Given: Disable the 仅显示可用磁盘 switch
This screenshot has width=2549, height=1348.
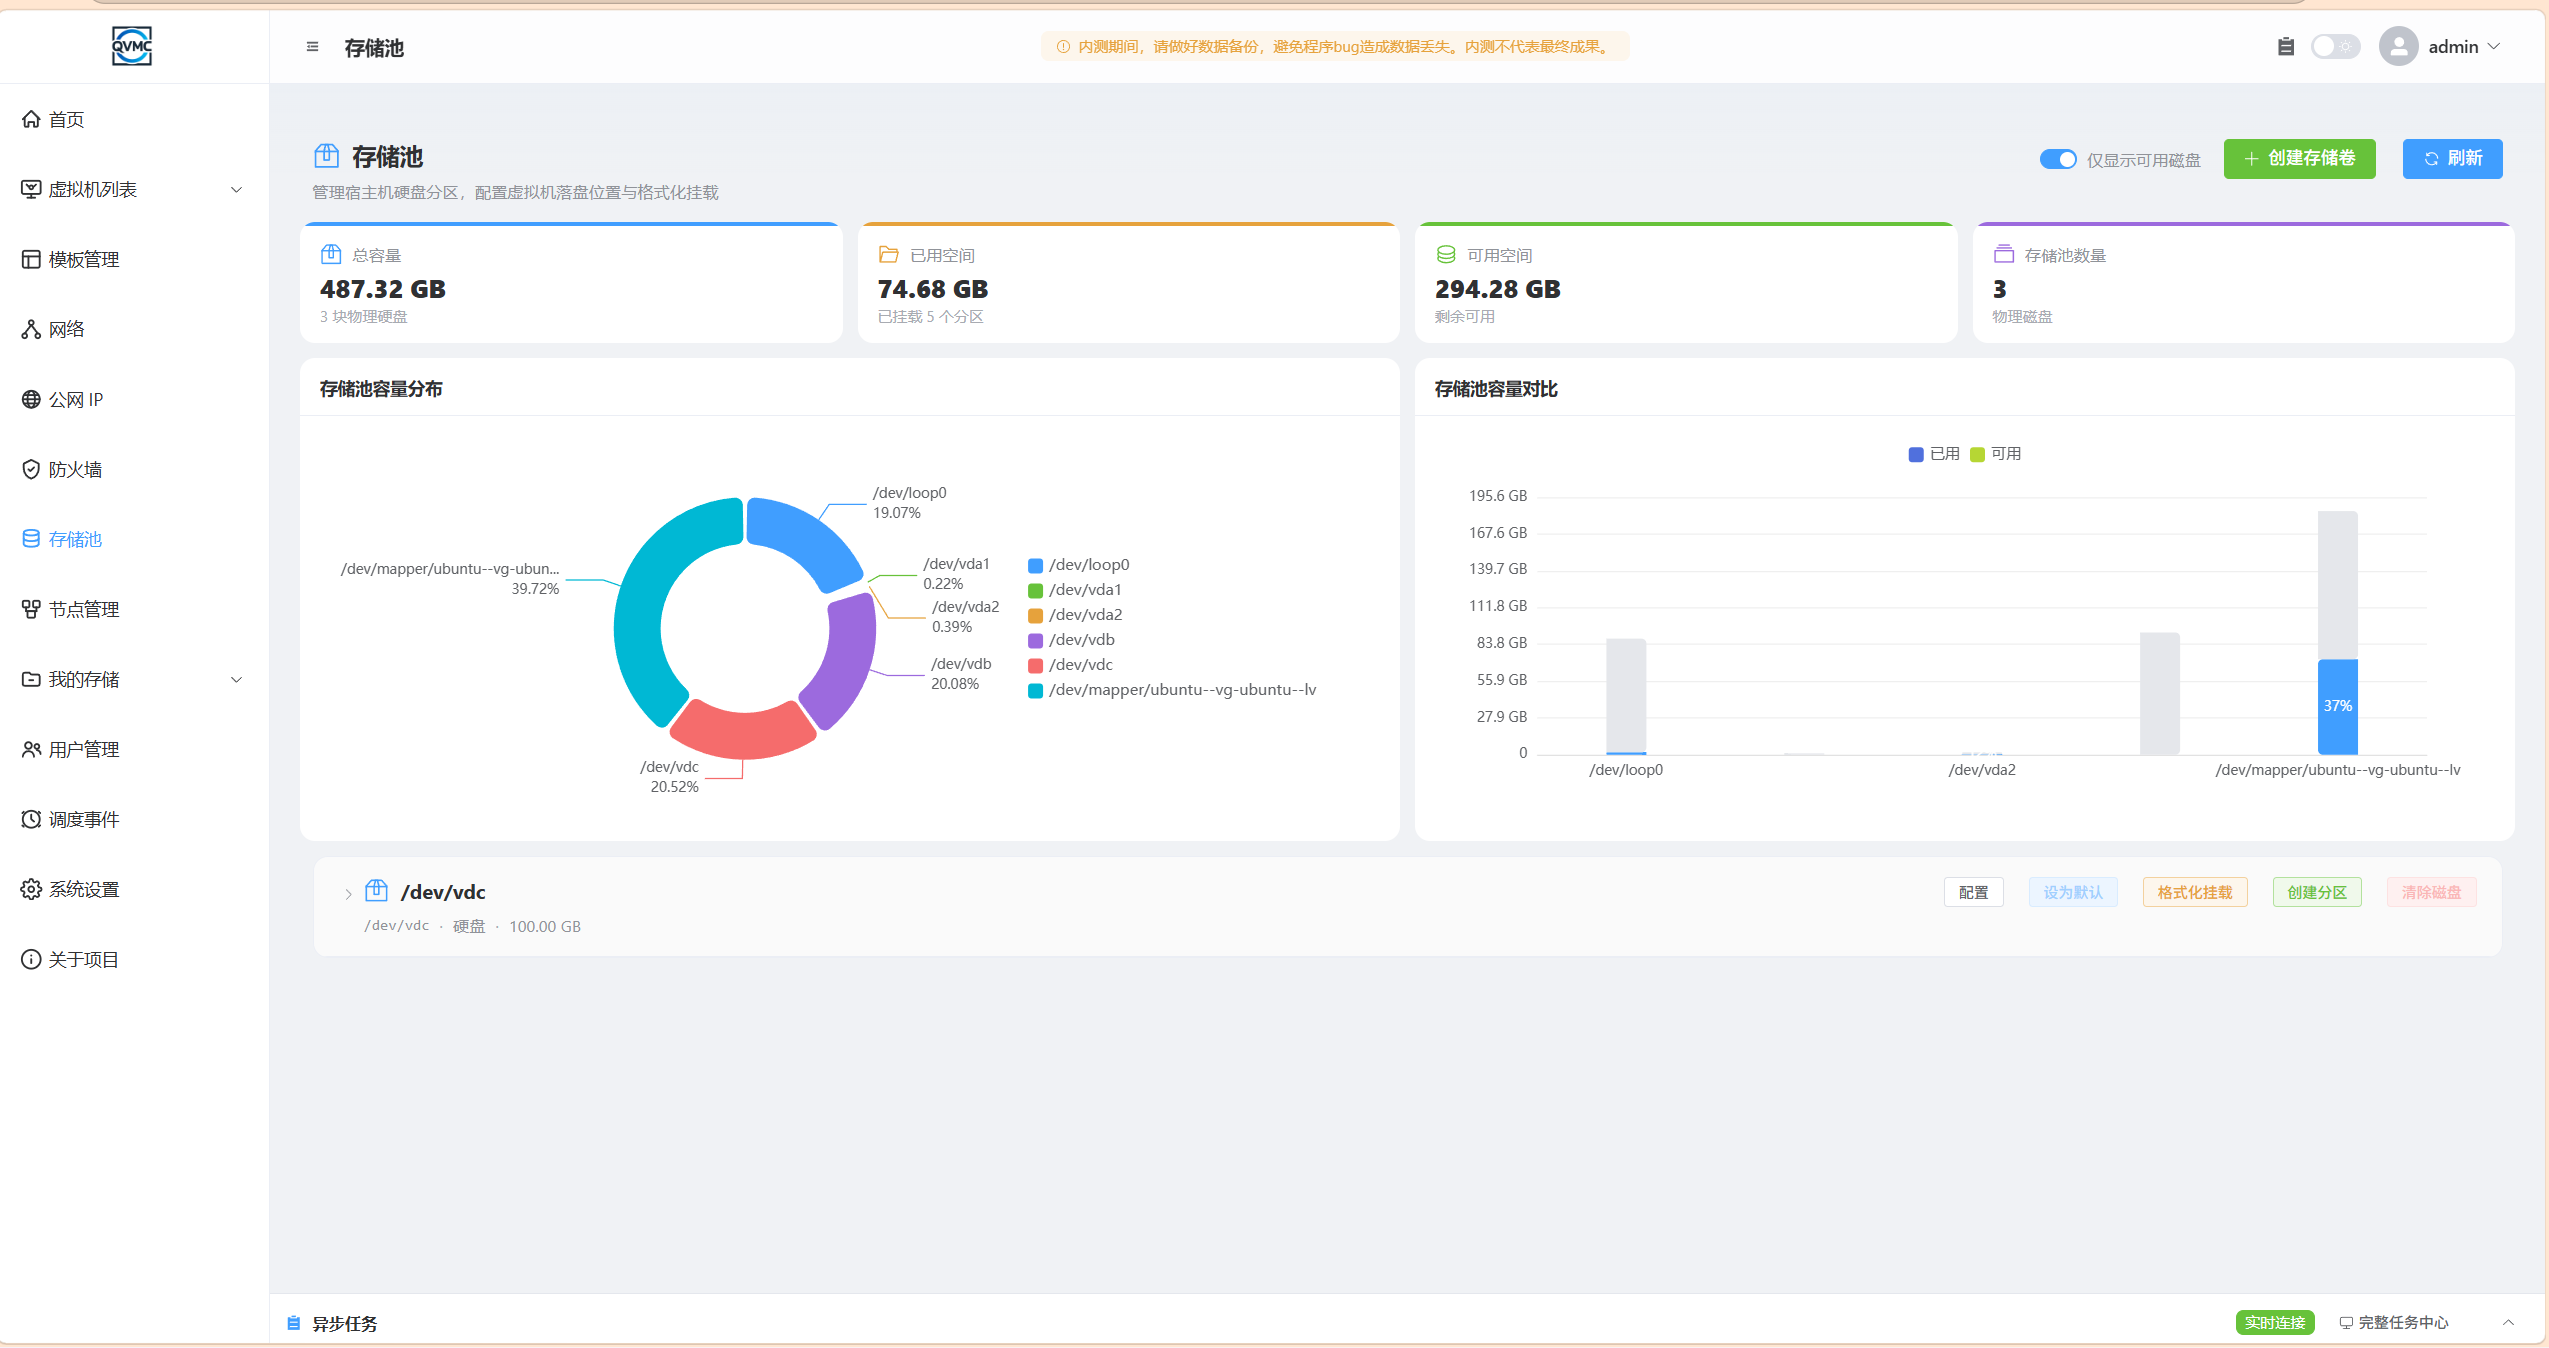Looking at the screenshot, I should click(2058, 159).
